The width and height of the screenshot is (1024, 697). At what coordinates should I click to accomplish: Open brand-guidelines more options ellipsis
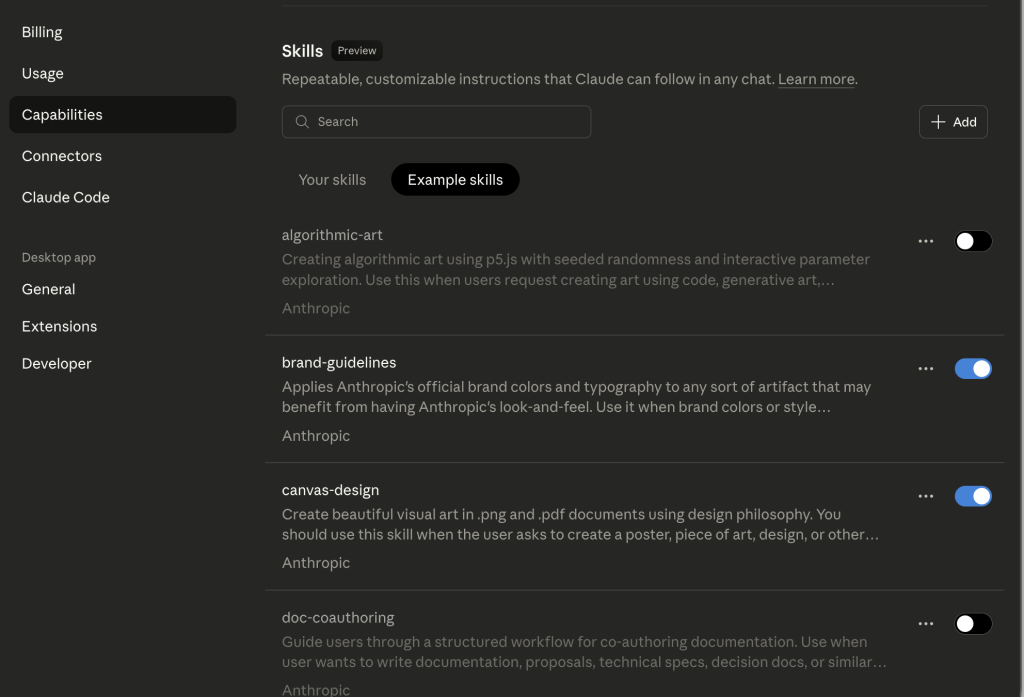[926, 369]
